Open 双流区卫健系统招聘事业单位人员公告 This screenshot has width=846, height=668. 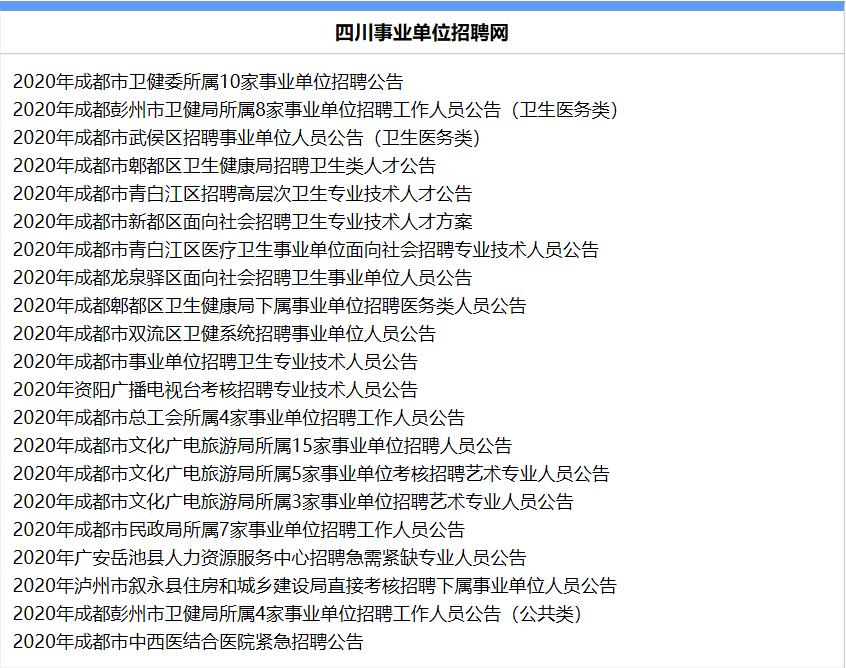tap(225, 334)
